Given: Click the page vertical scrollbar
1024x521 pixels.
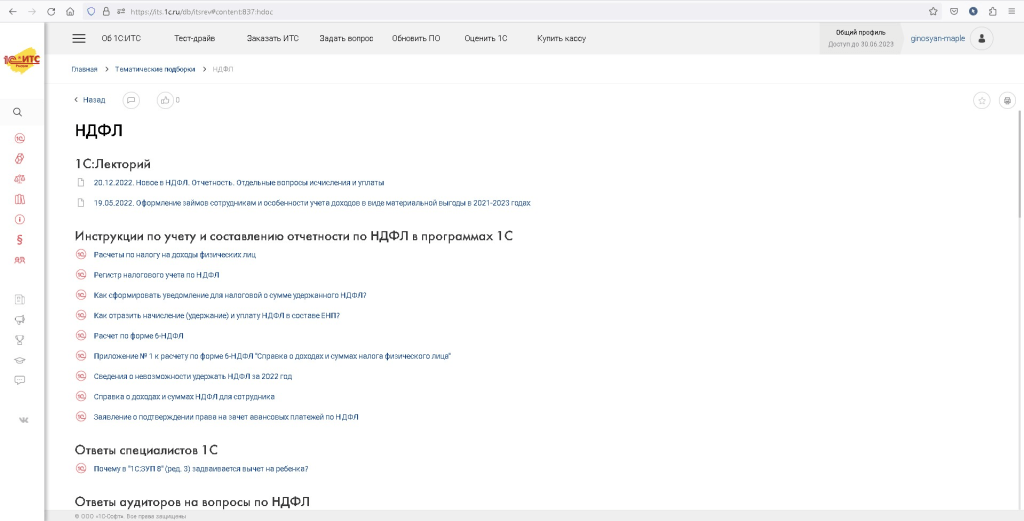Looking at the screenshot, I should tap(1020, 163).
